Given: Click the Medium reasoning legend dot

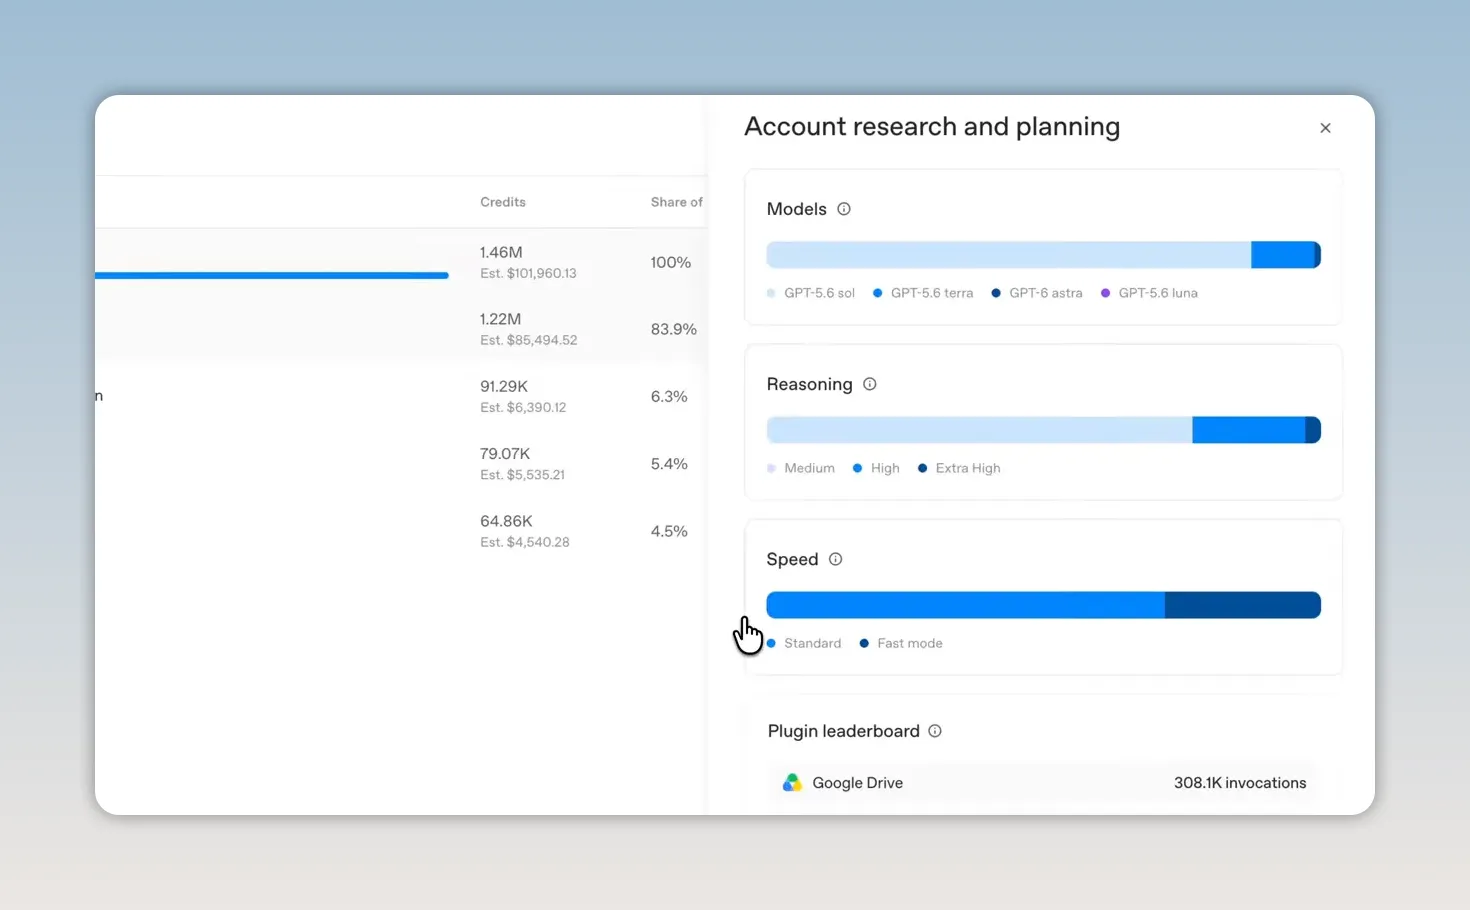Looking at the screenshot, I should point(771,468).
